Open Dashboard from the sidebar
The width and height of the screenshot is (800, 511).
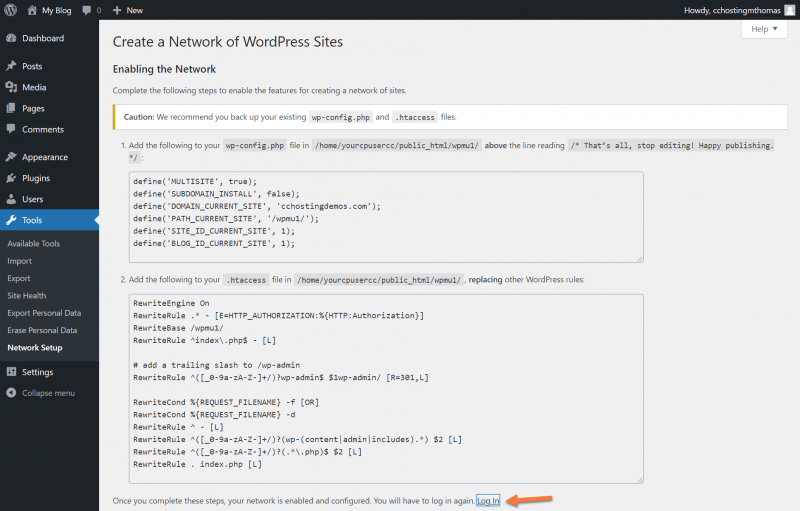(x=42, y=38)
